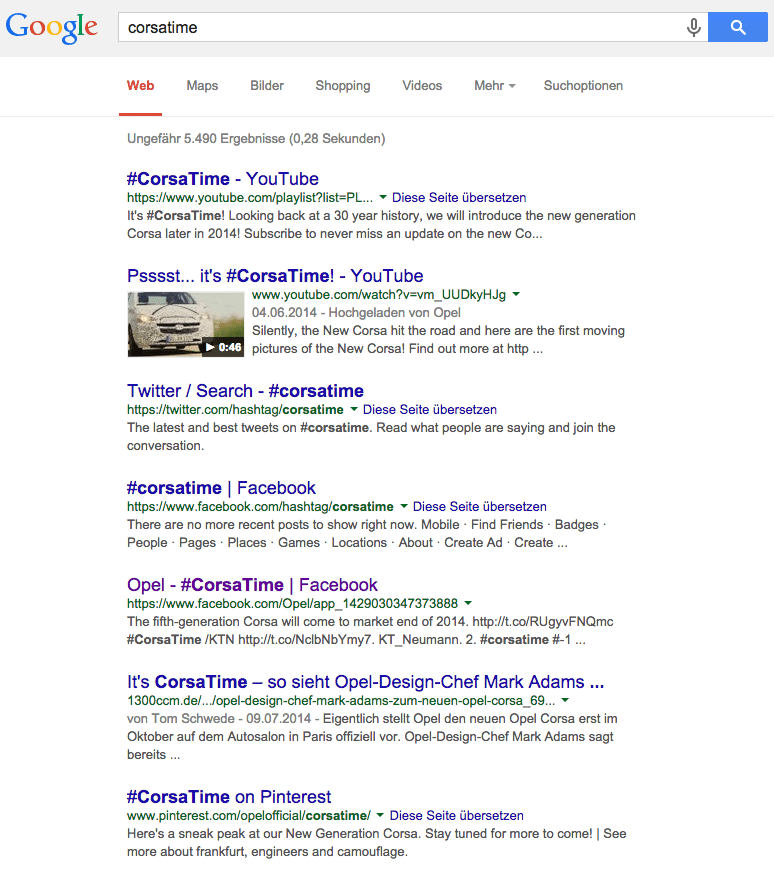The height and width of the screenshot is (873, 774).
Task: Click the camouflaged Corsa video thumbnail
Action: click(x=186, y=324)
